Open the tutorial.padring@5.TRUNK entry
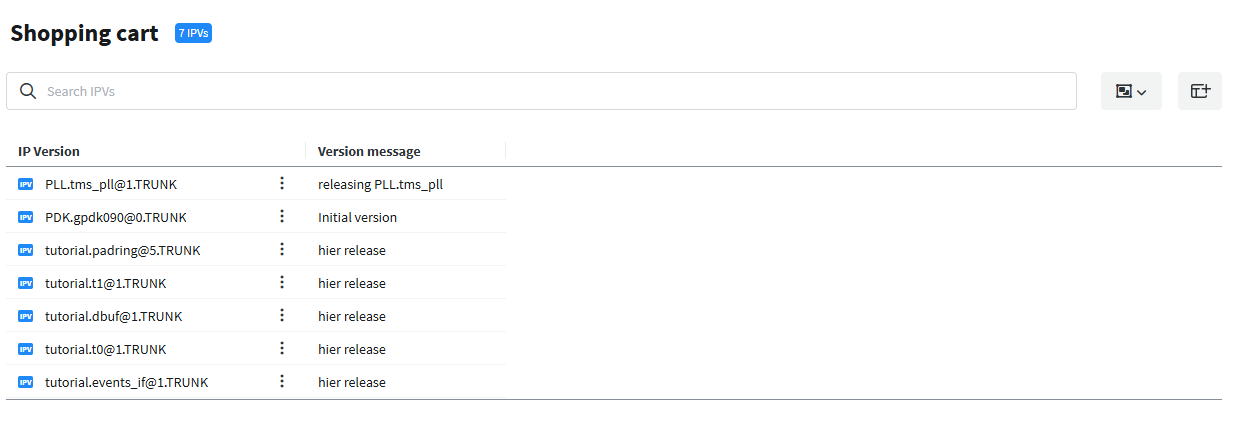Image resolution: width=1237 pixels, height=430 pixels. pyautogui.click(x=122, y=250)
